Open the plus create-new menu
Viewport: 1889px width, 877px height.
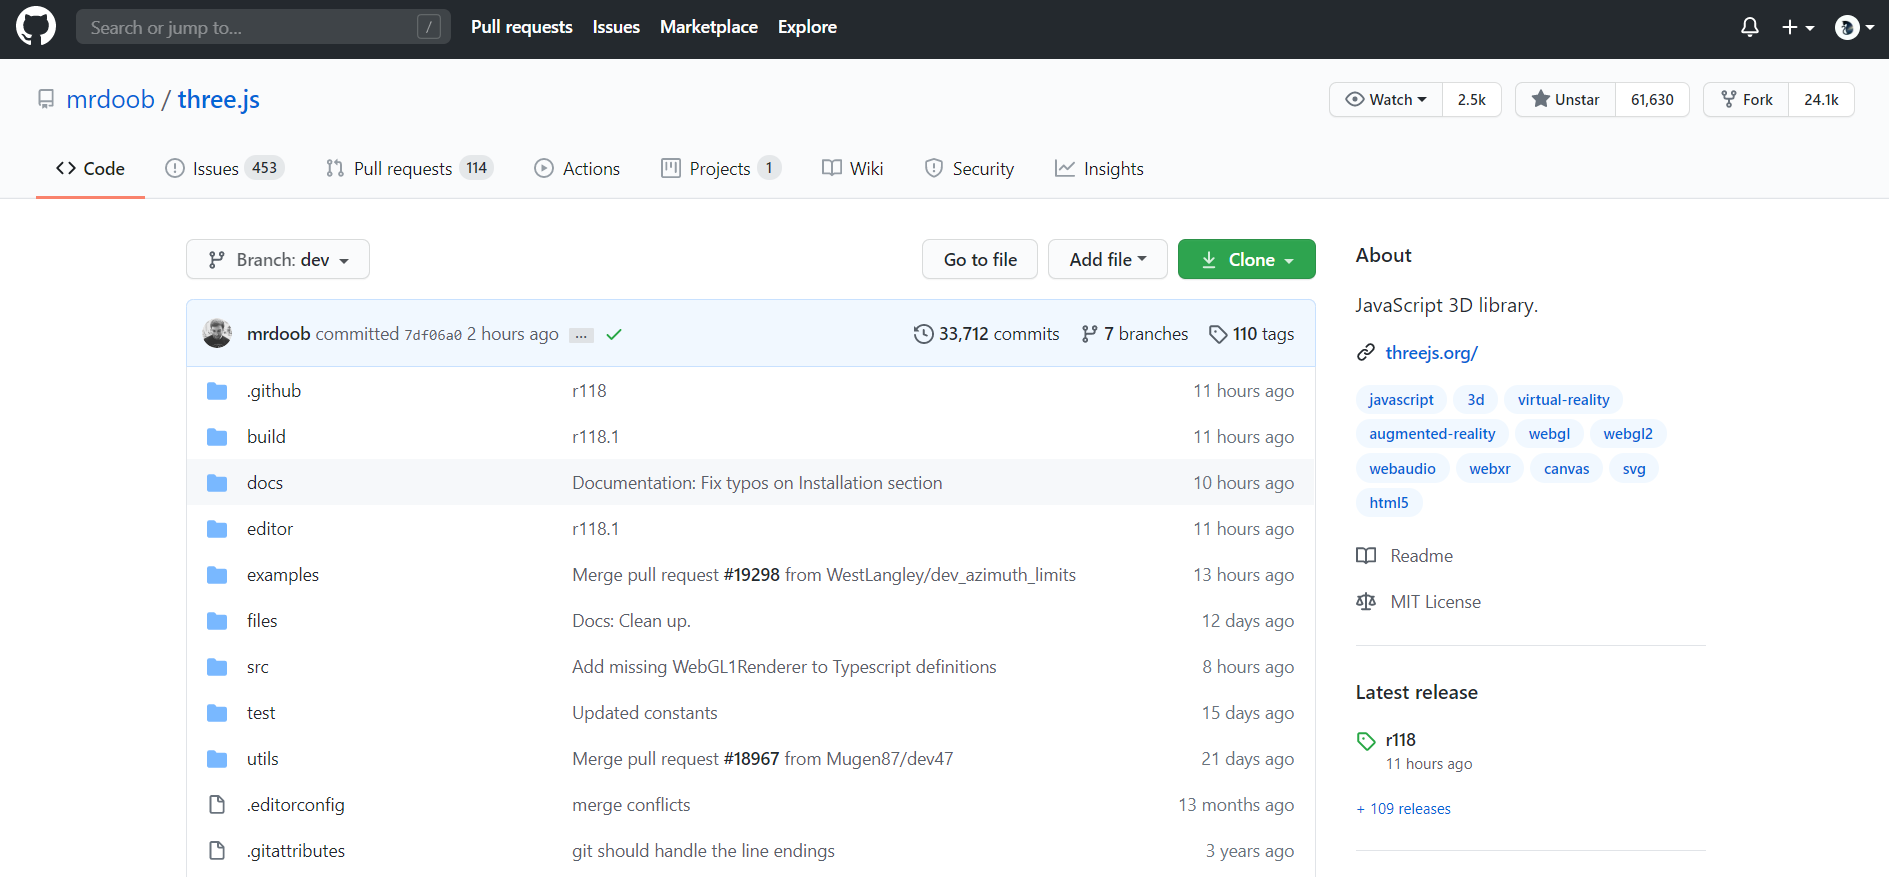coord(1797,27)
